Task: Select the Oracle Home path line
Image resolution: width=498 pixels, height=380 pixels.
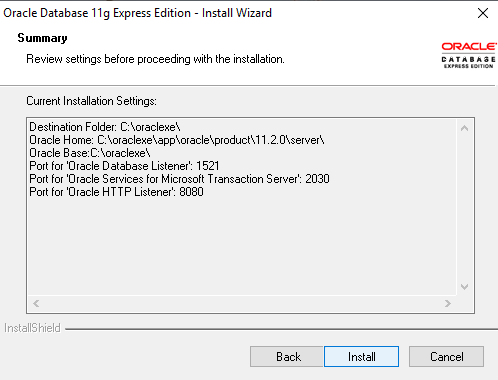Action: [x=177, y=140]
